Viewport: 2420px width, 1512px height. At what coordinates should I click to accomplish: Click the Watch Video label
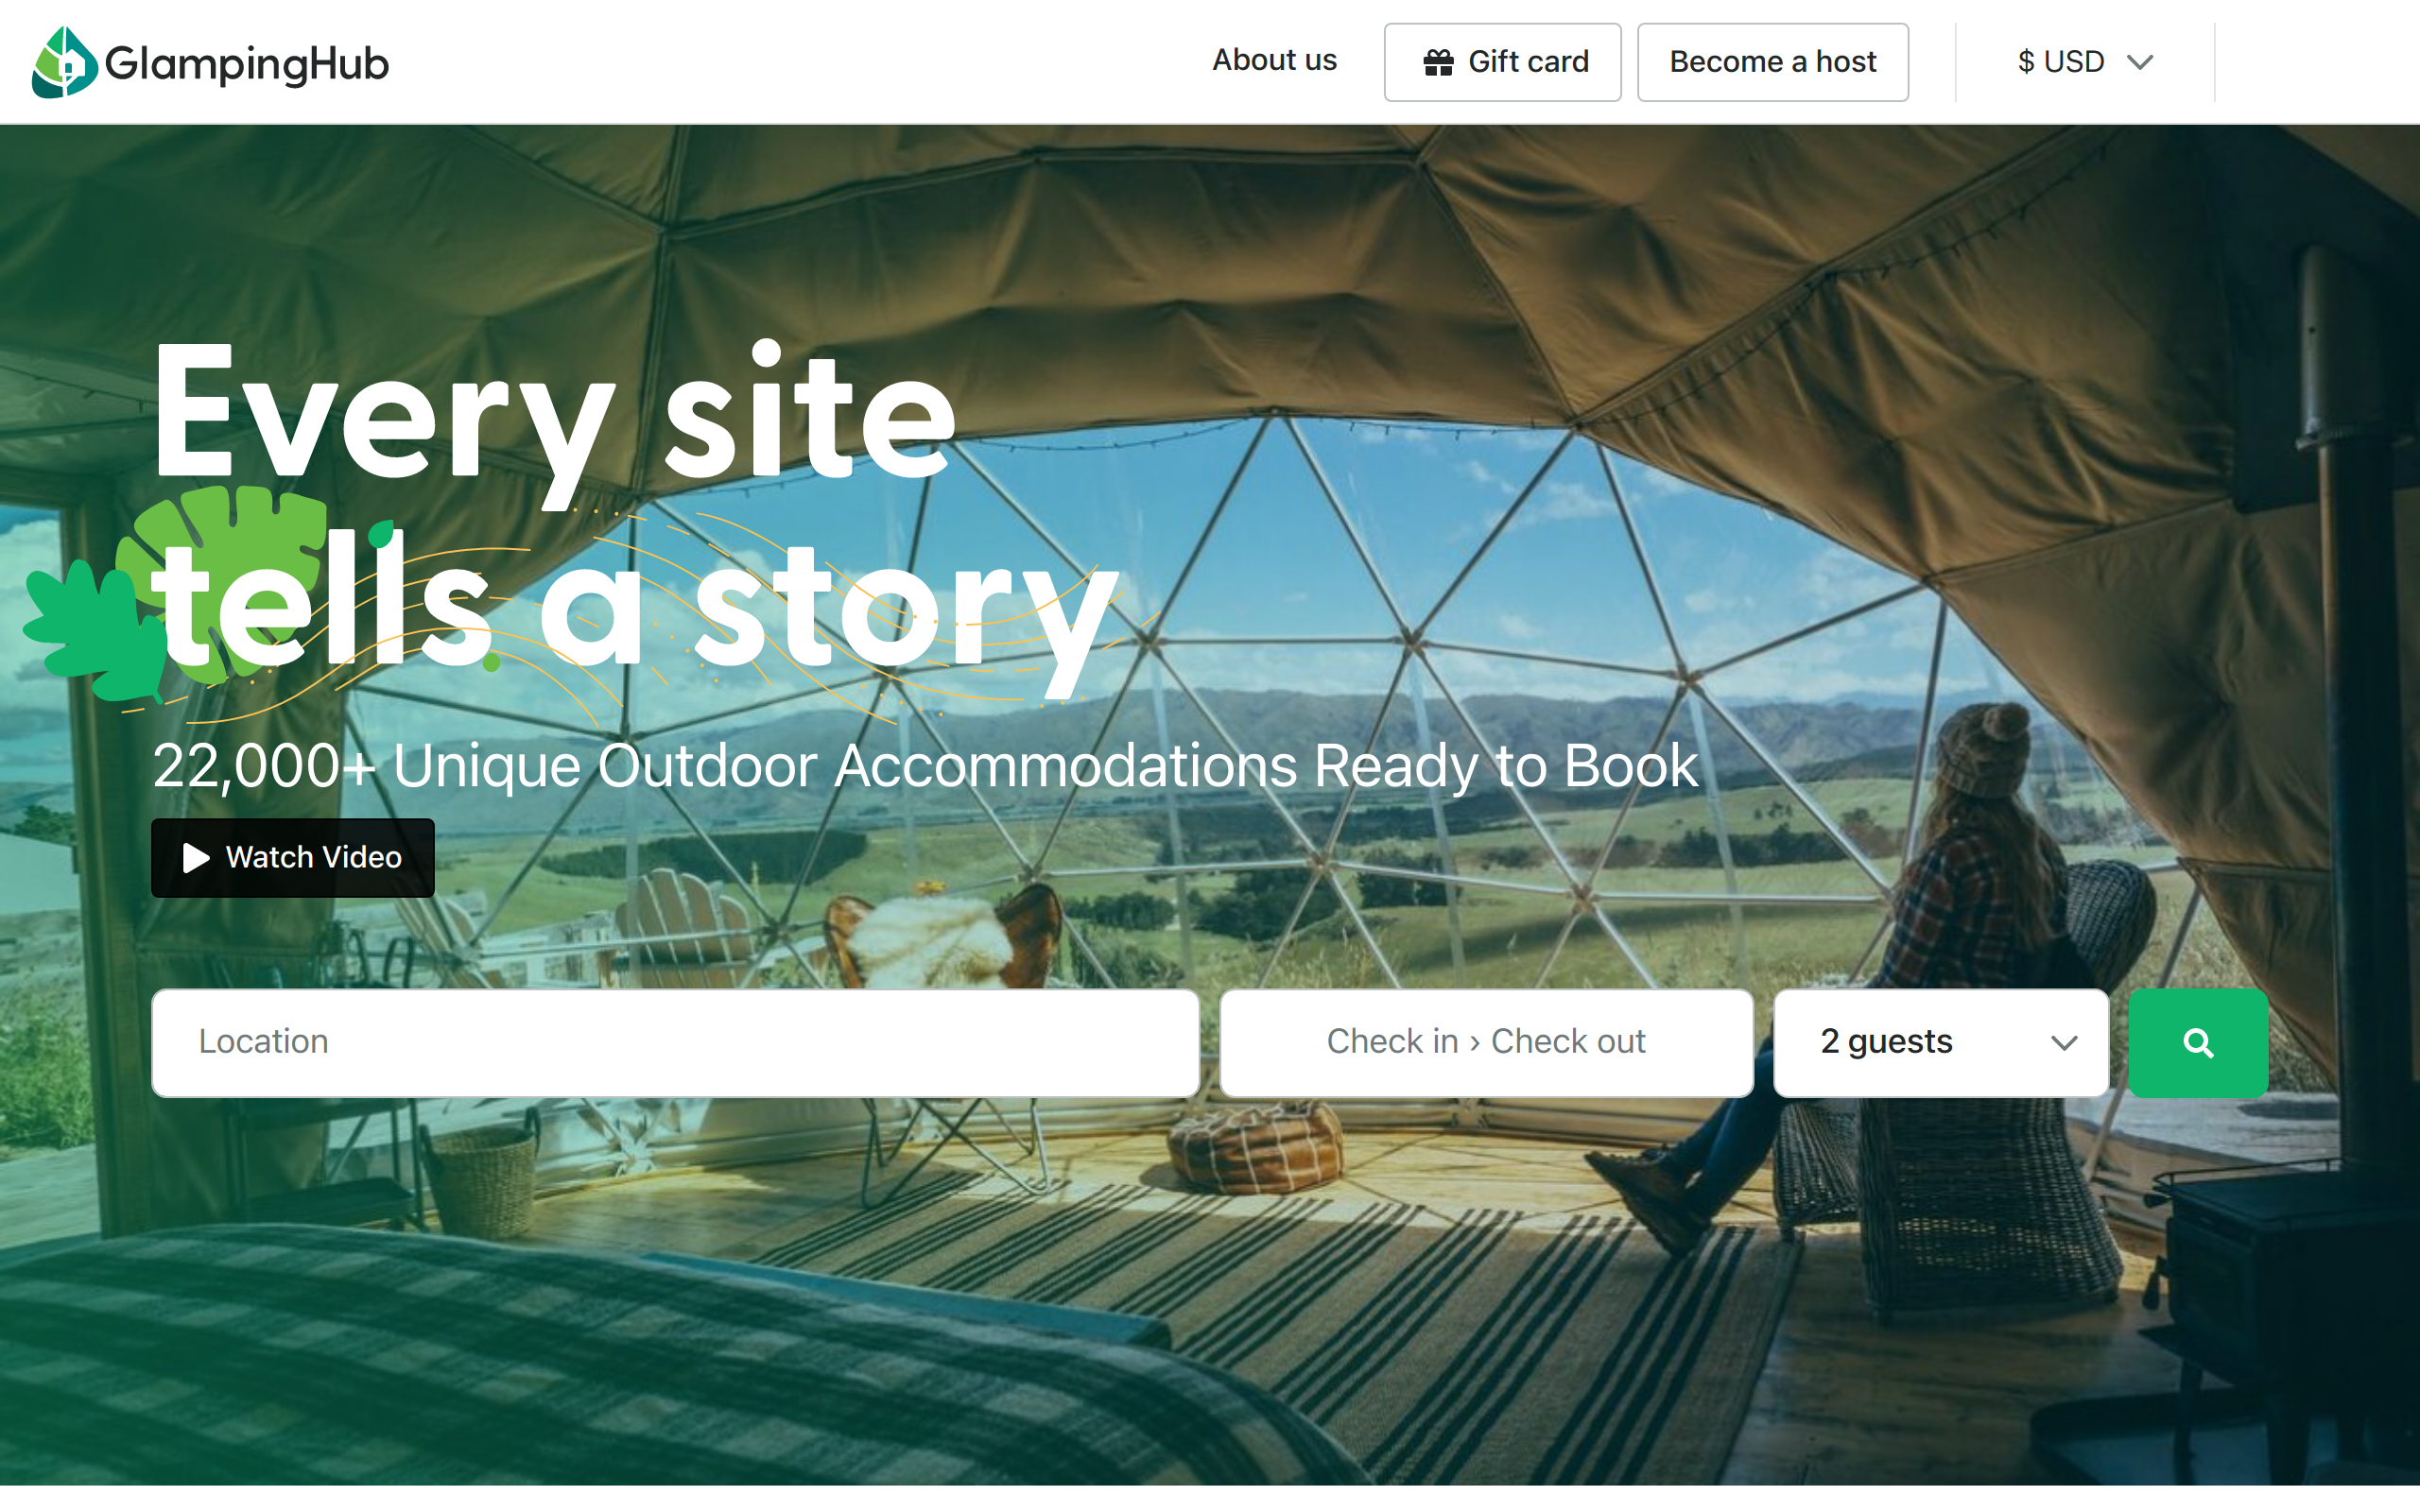(x=314, y=857)
